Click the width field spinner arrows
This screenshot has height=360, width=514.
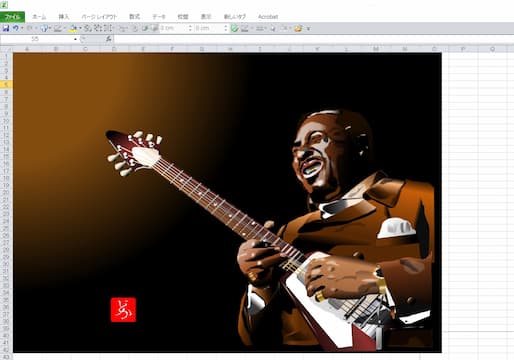coord(226,28)
